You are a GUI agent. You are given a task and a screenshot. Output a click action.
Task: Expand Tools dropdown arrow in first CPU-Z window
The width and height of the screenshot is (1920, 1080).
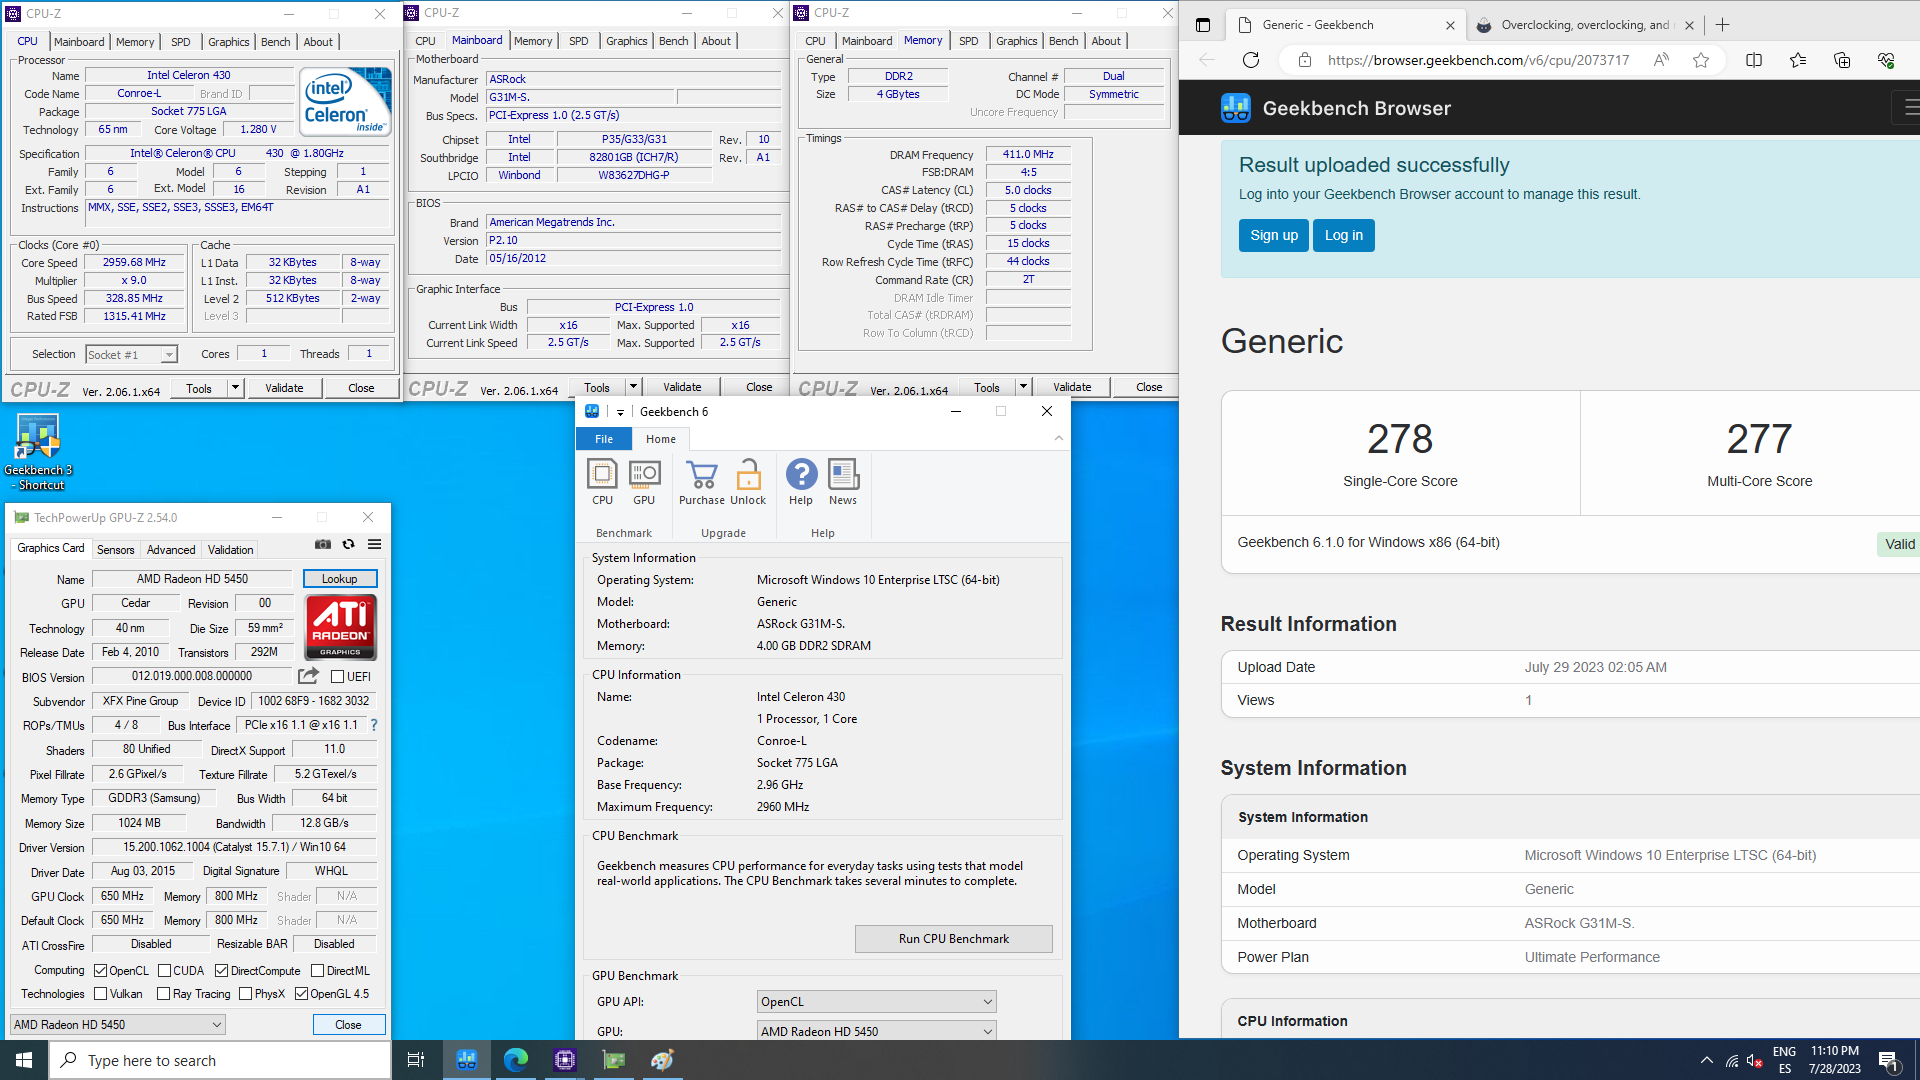(235, 388)
